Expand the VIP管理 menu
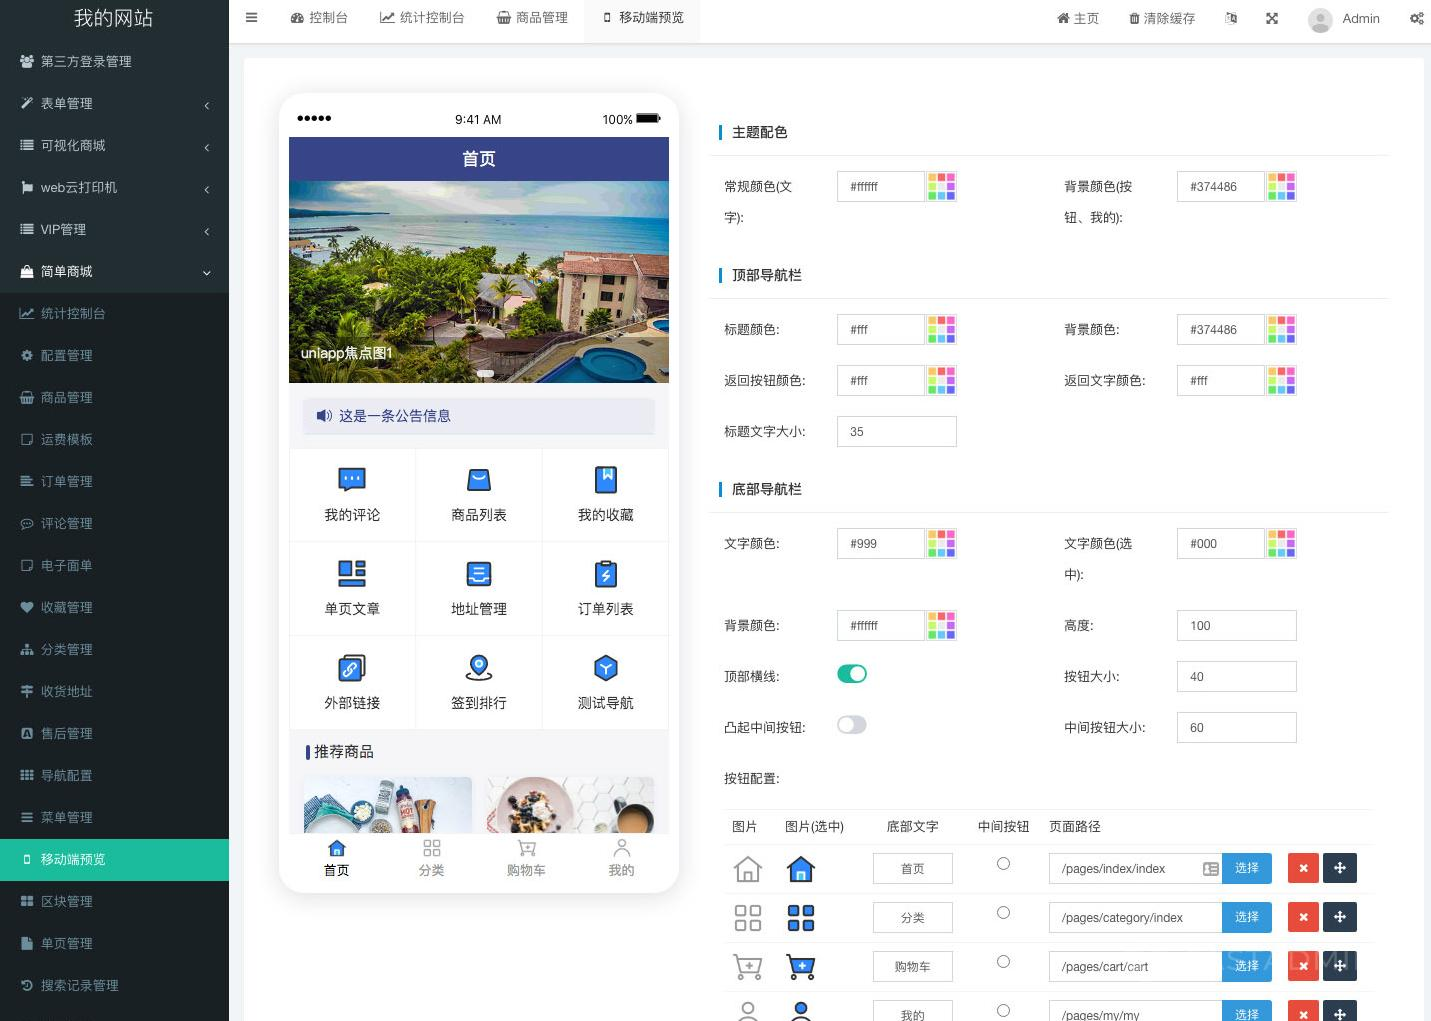The width and height of the screenshot is (1431, 1021). 114,229
